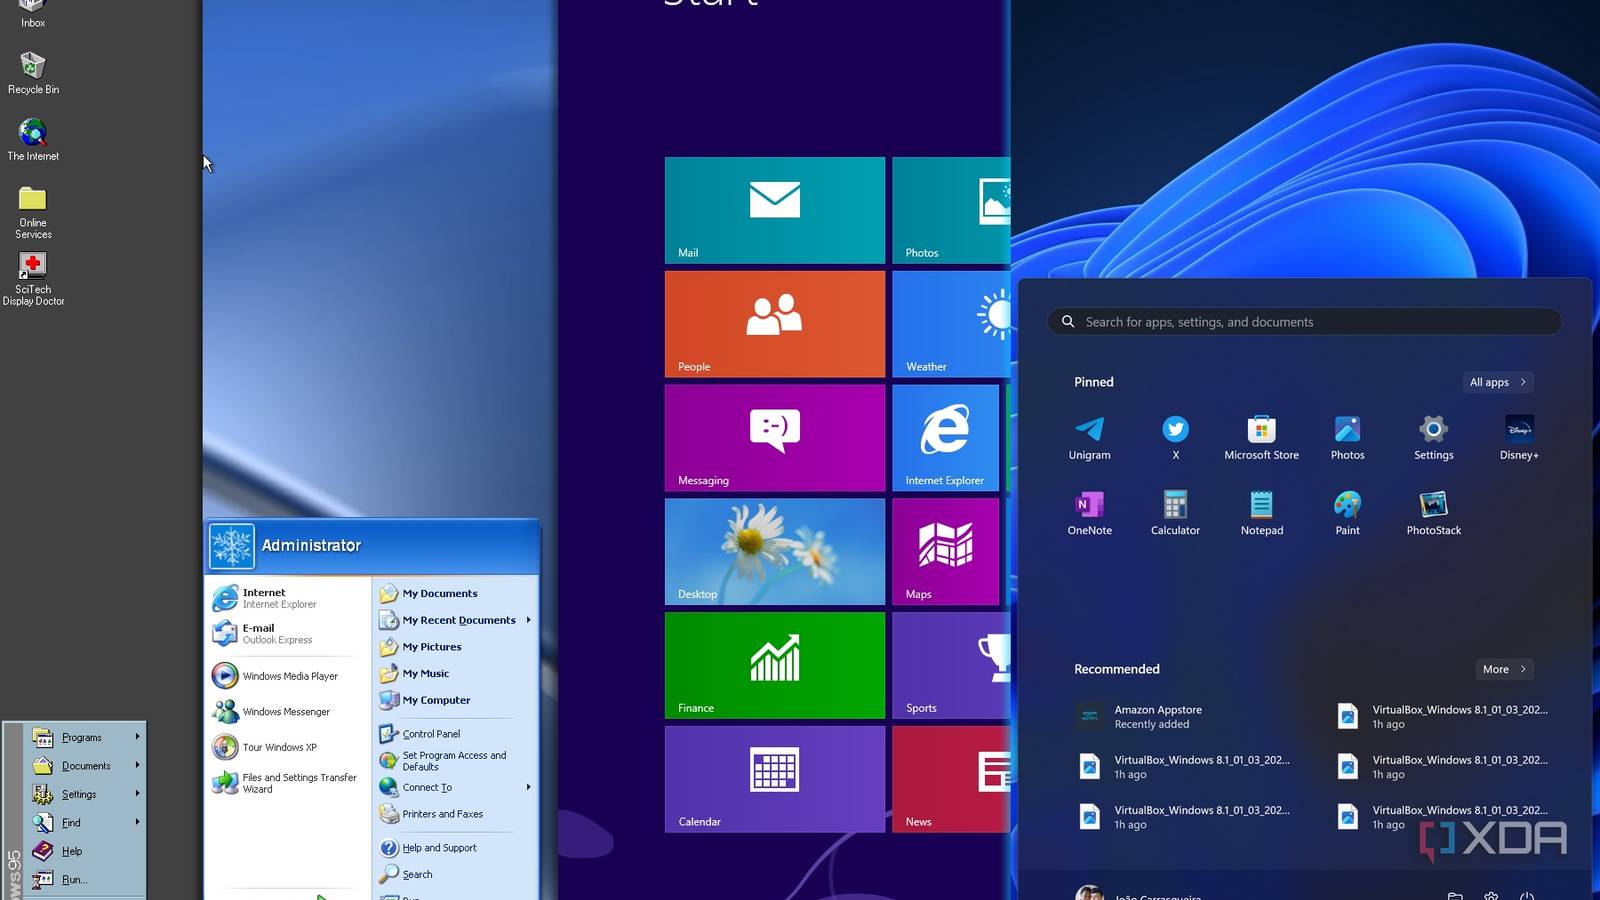The height and width of the screenshot is (900, 1600).
Task: Open the Mail tile
Action: 773,210
